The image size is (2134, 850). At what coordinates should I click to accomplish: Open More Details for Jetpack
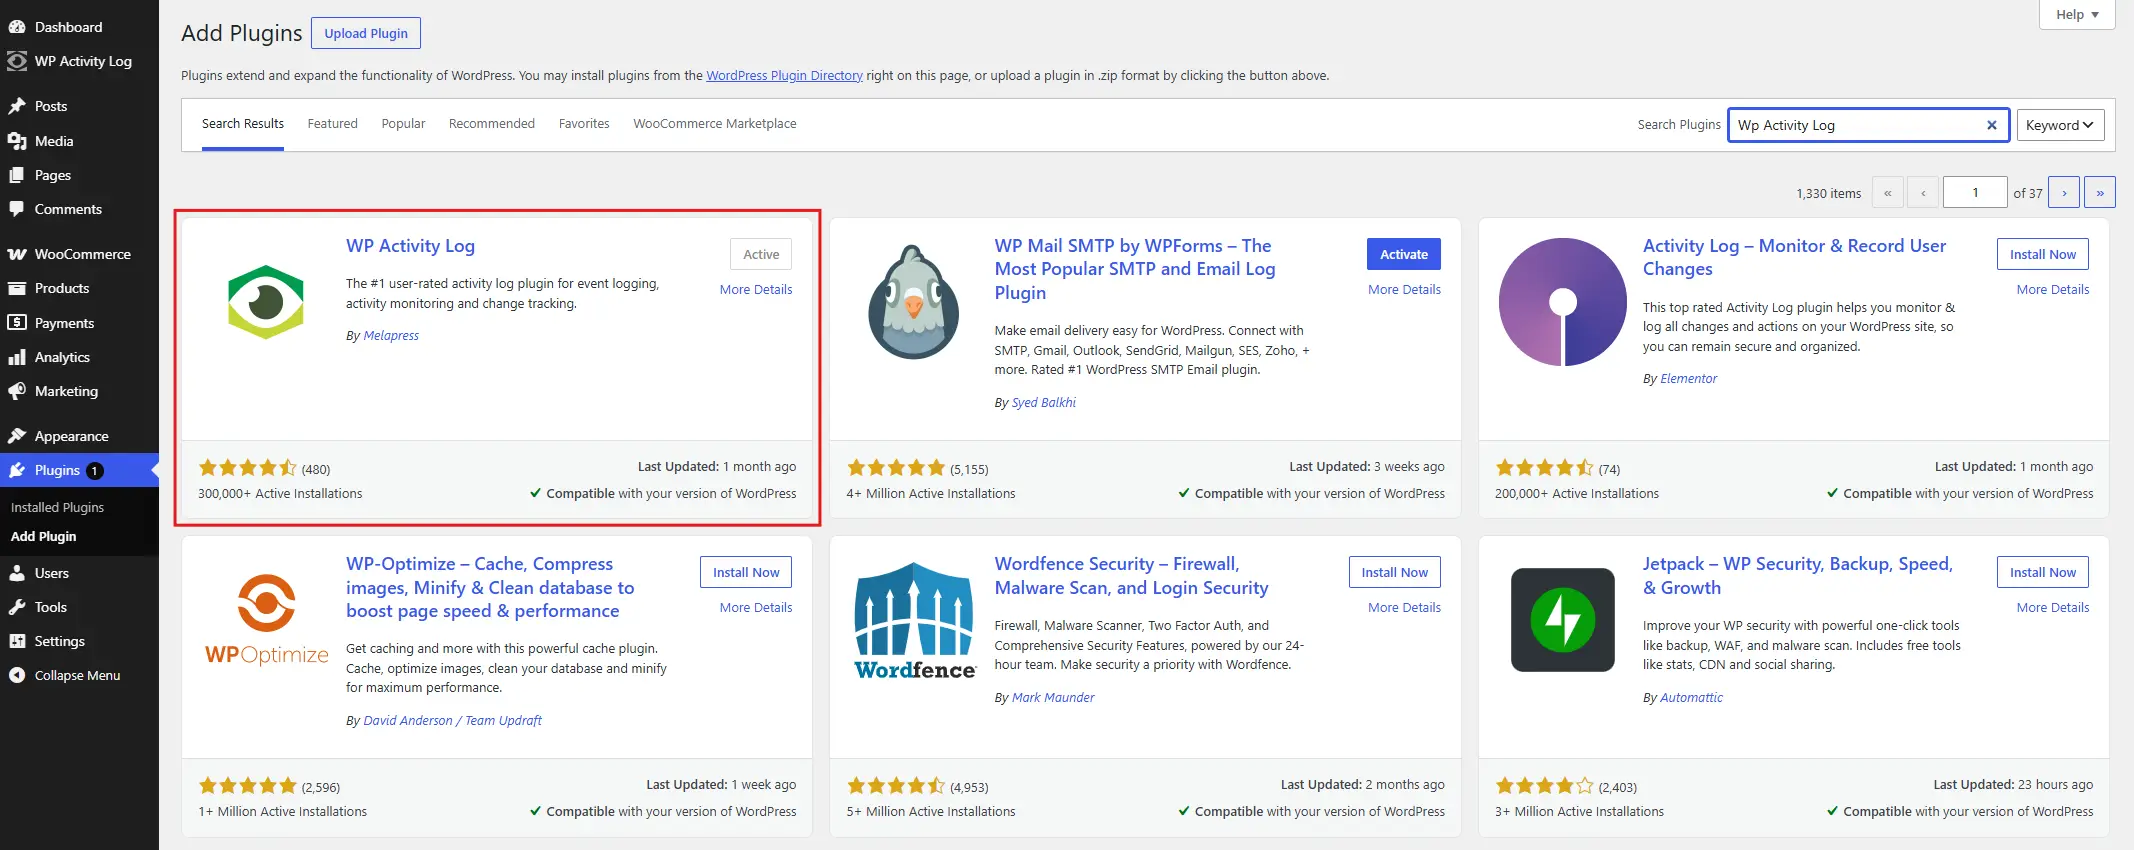(2053, 608)
